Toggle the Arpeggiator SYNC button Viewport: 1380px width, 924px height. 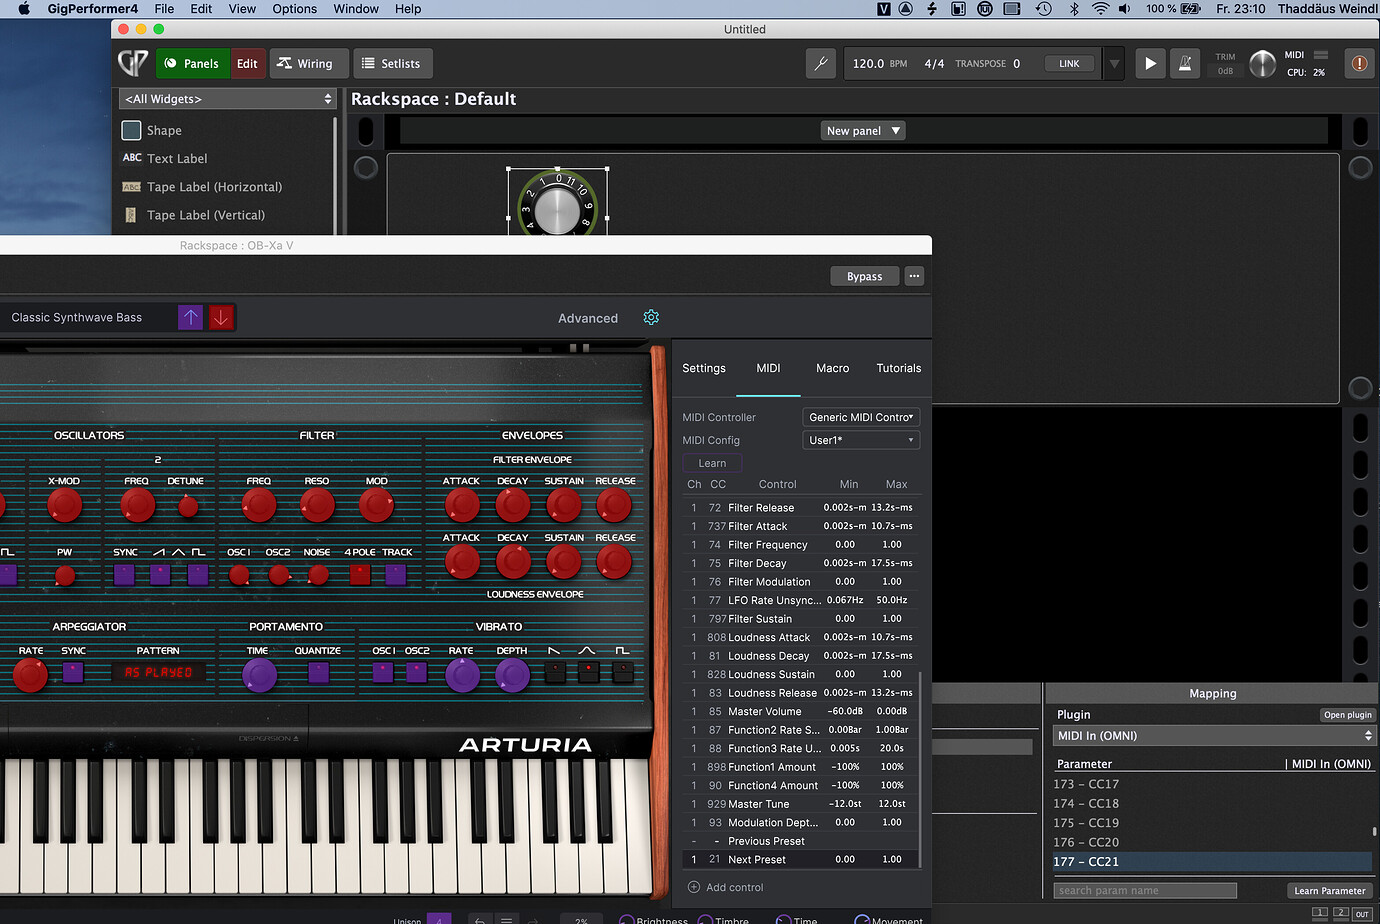pyautogui.click(x=73, y=672)
